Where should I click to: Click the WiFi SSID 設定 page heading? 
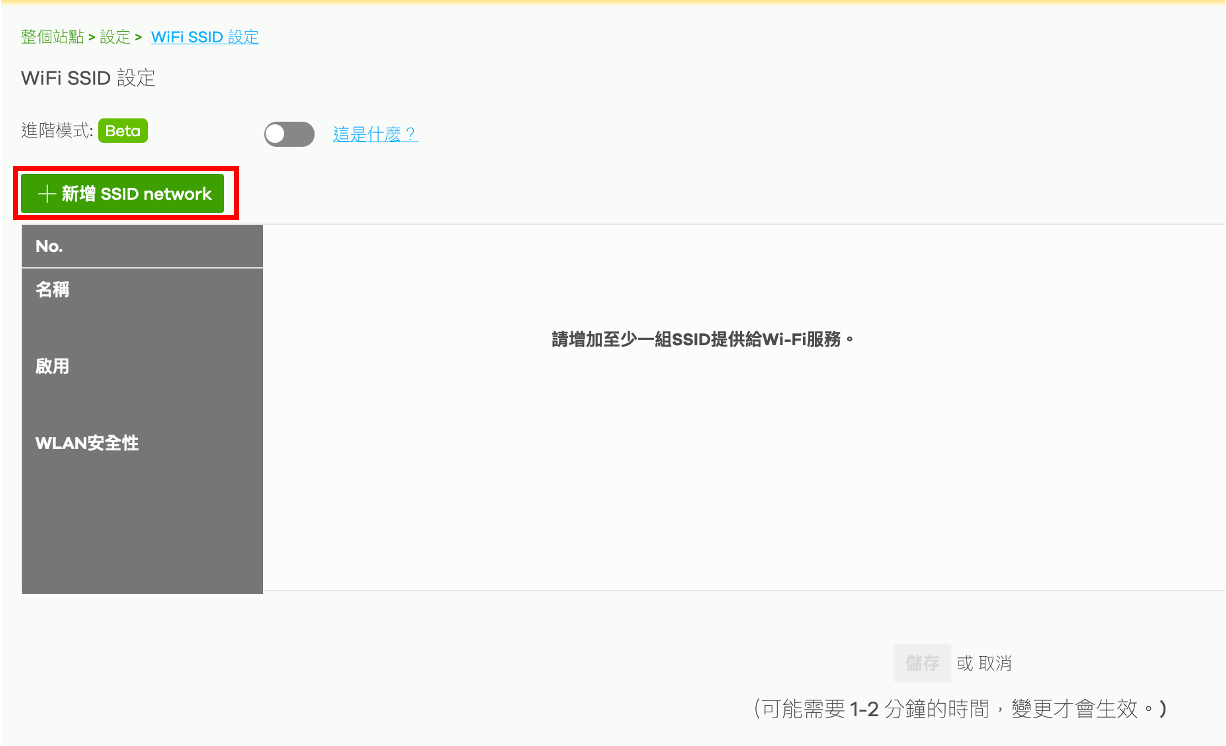(88, 78)
